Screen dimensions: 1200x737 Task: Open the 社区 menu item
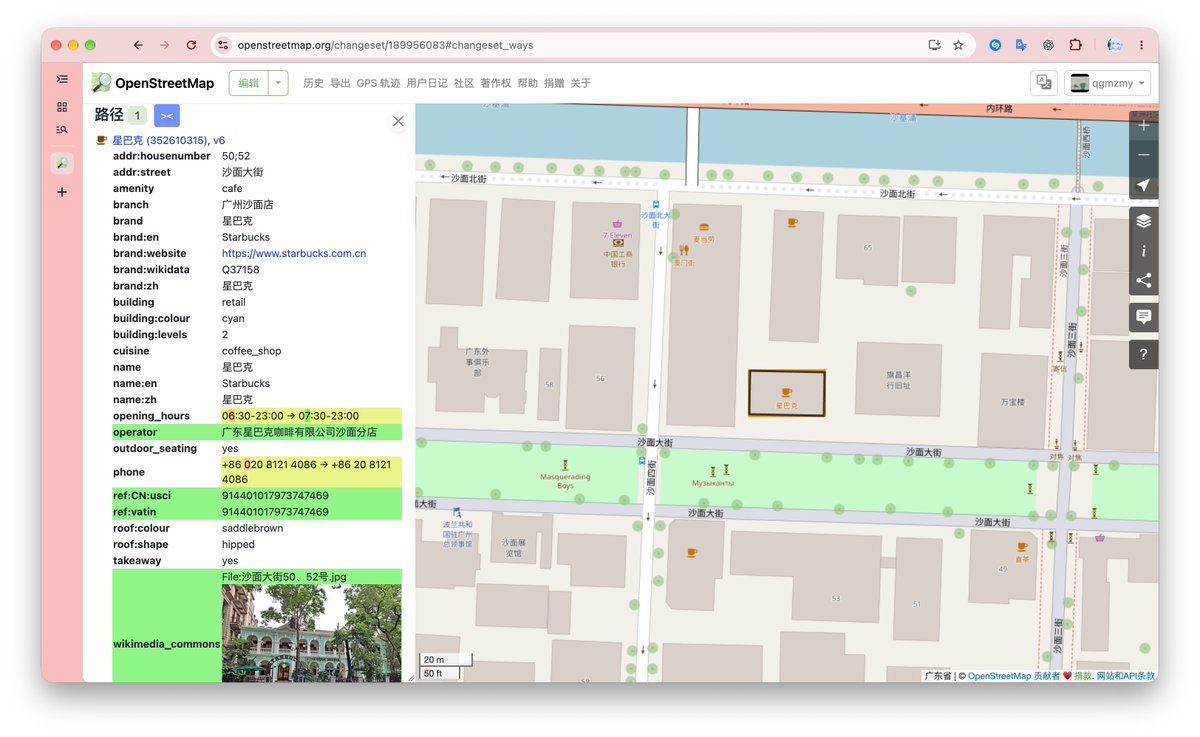click(x=464, y=83)
